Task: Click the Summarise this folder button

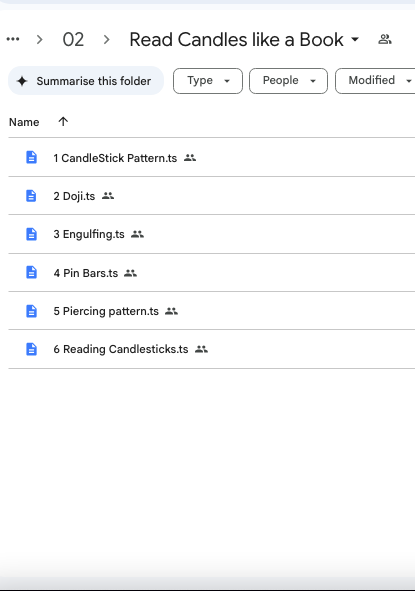Action: (x=86, y=81)
